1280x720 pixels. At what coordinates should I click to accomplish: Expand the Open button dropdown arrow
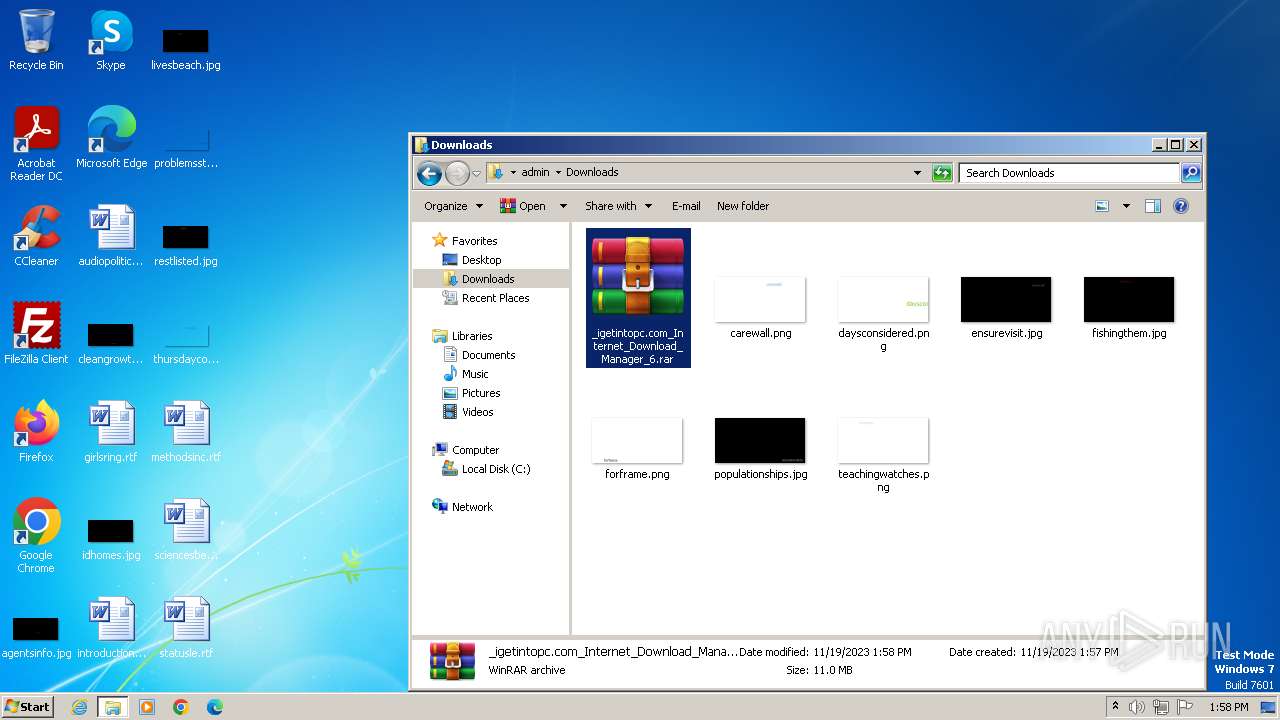(x=563, y=206)
